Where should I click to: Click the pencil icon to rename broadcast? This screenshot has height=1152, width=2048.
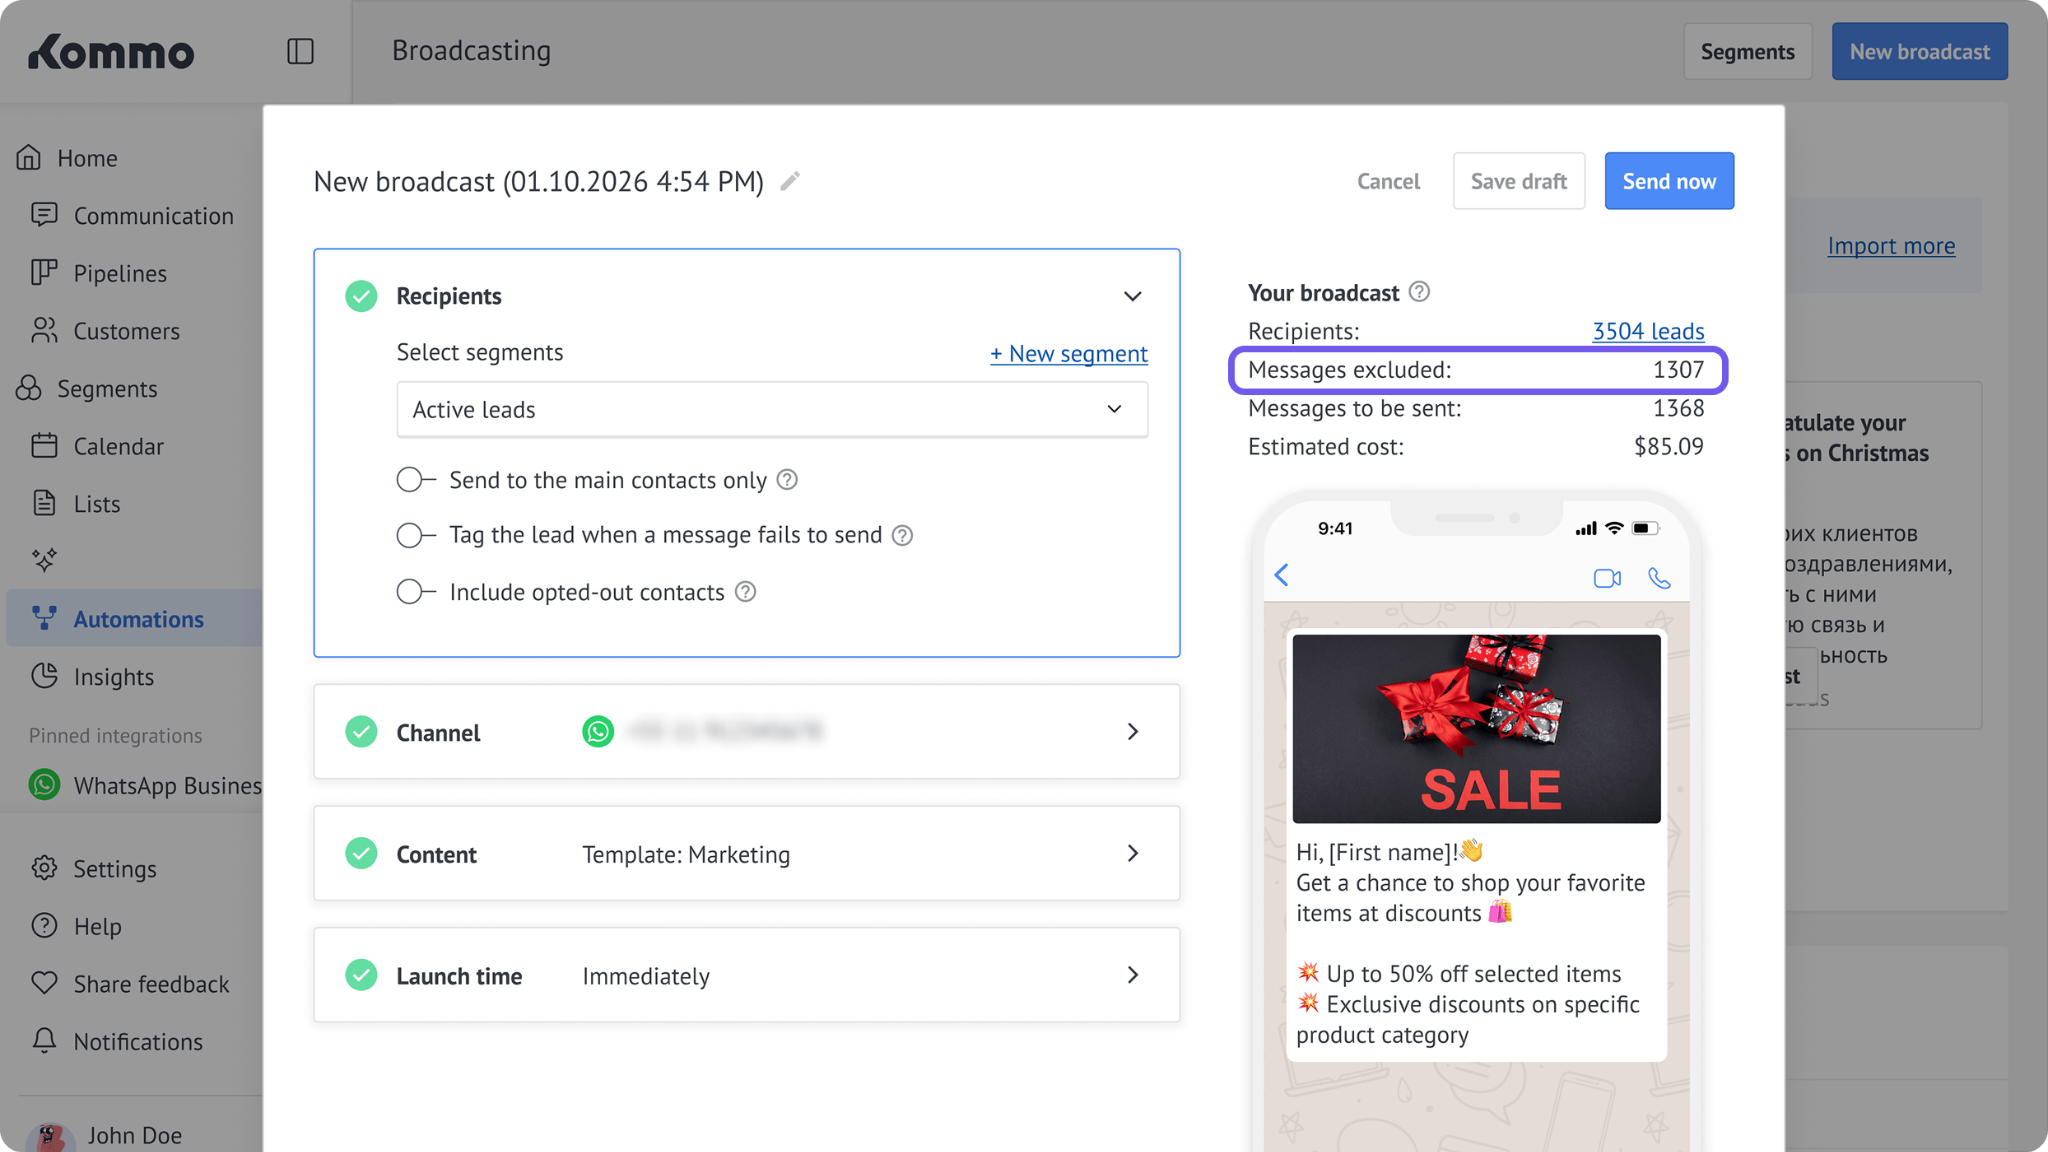pyautogui.click(x=790, y=181)
